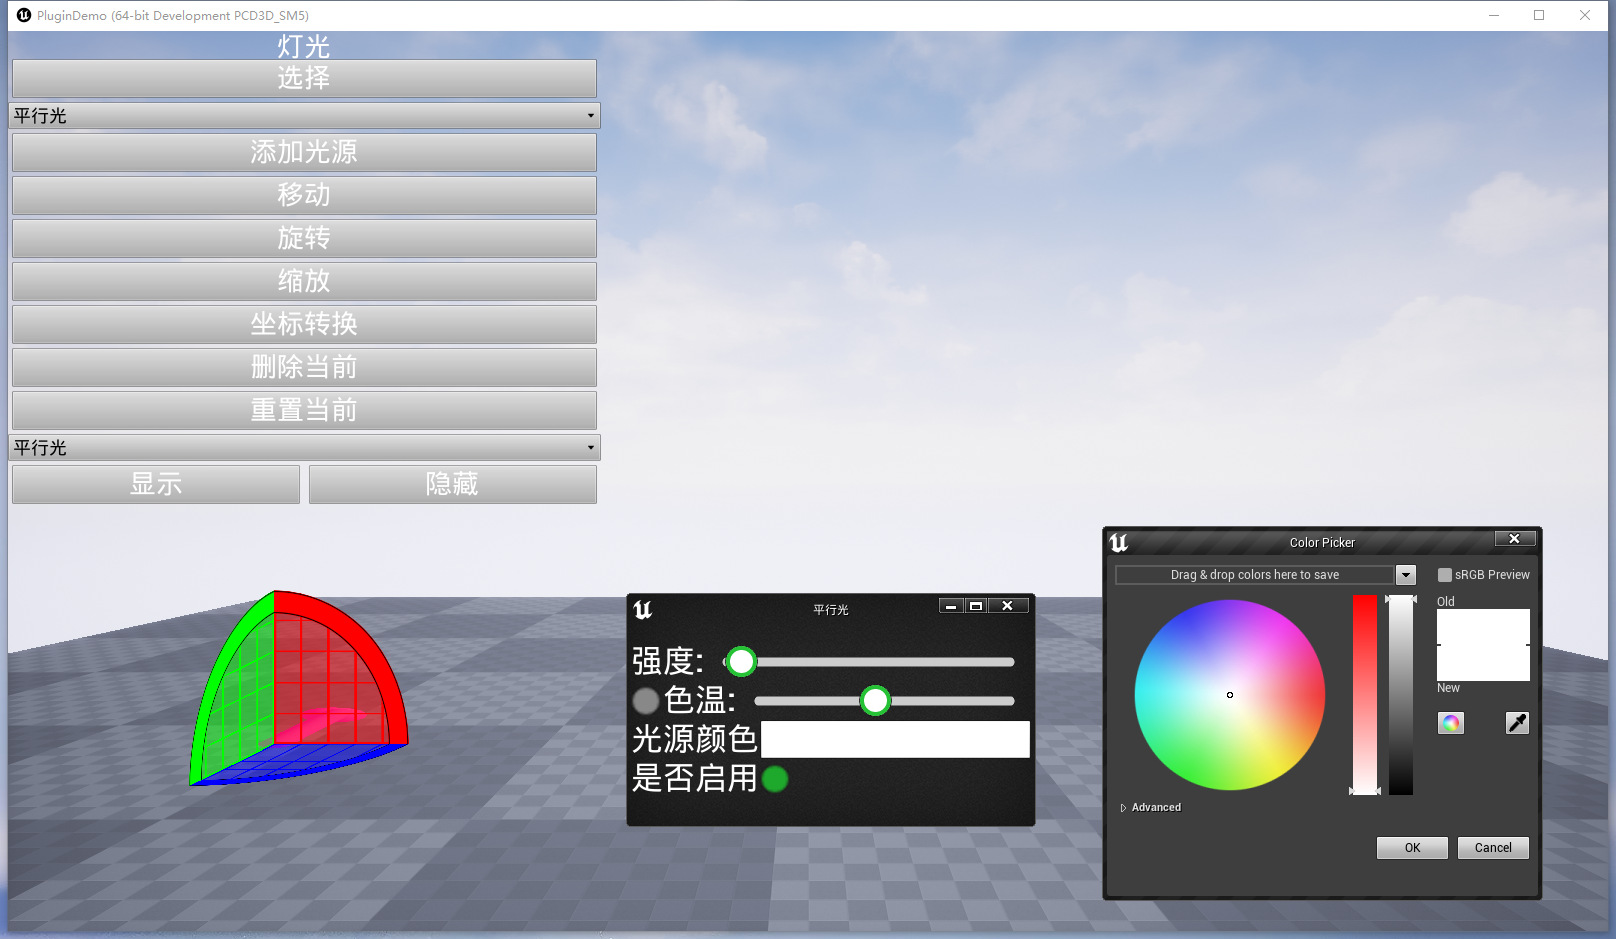Click the center of the color wheel
Viewport: 1616px width, 939px height.
(x=1229, y=694)
